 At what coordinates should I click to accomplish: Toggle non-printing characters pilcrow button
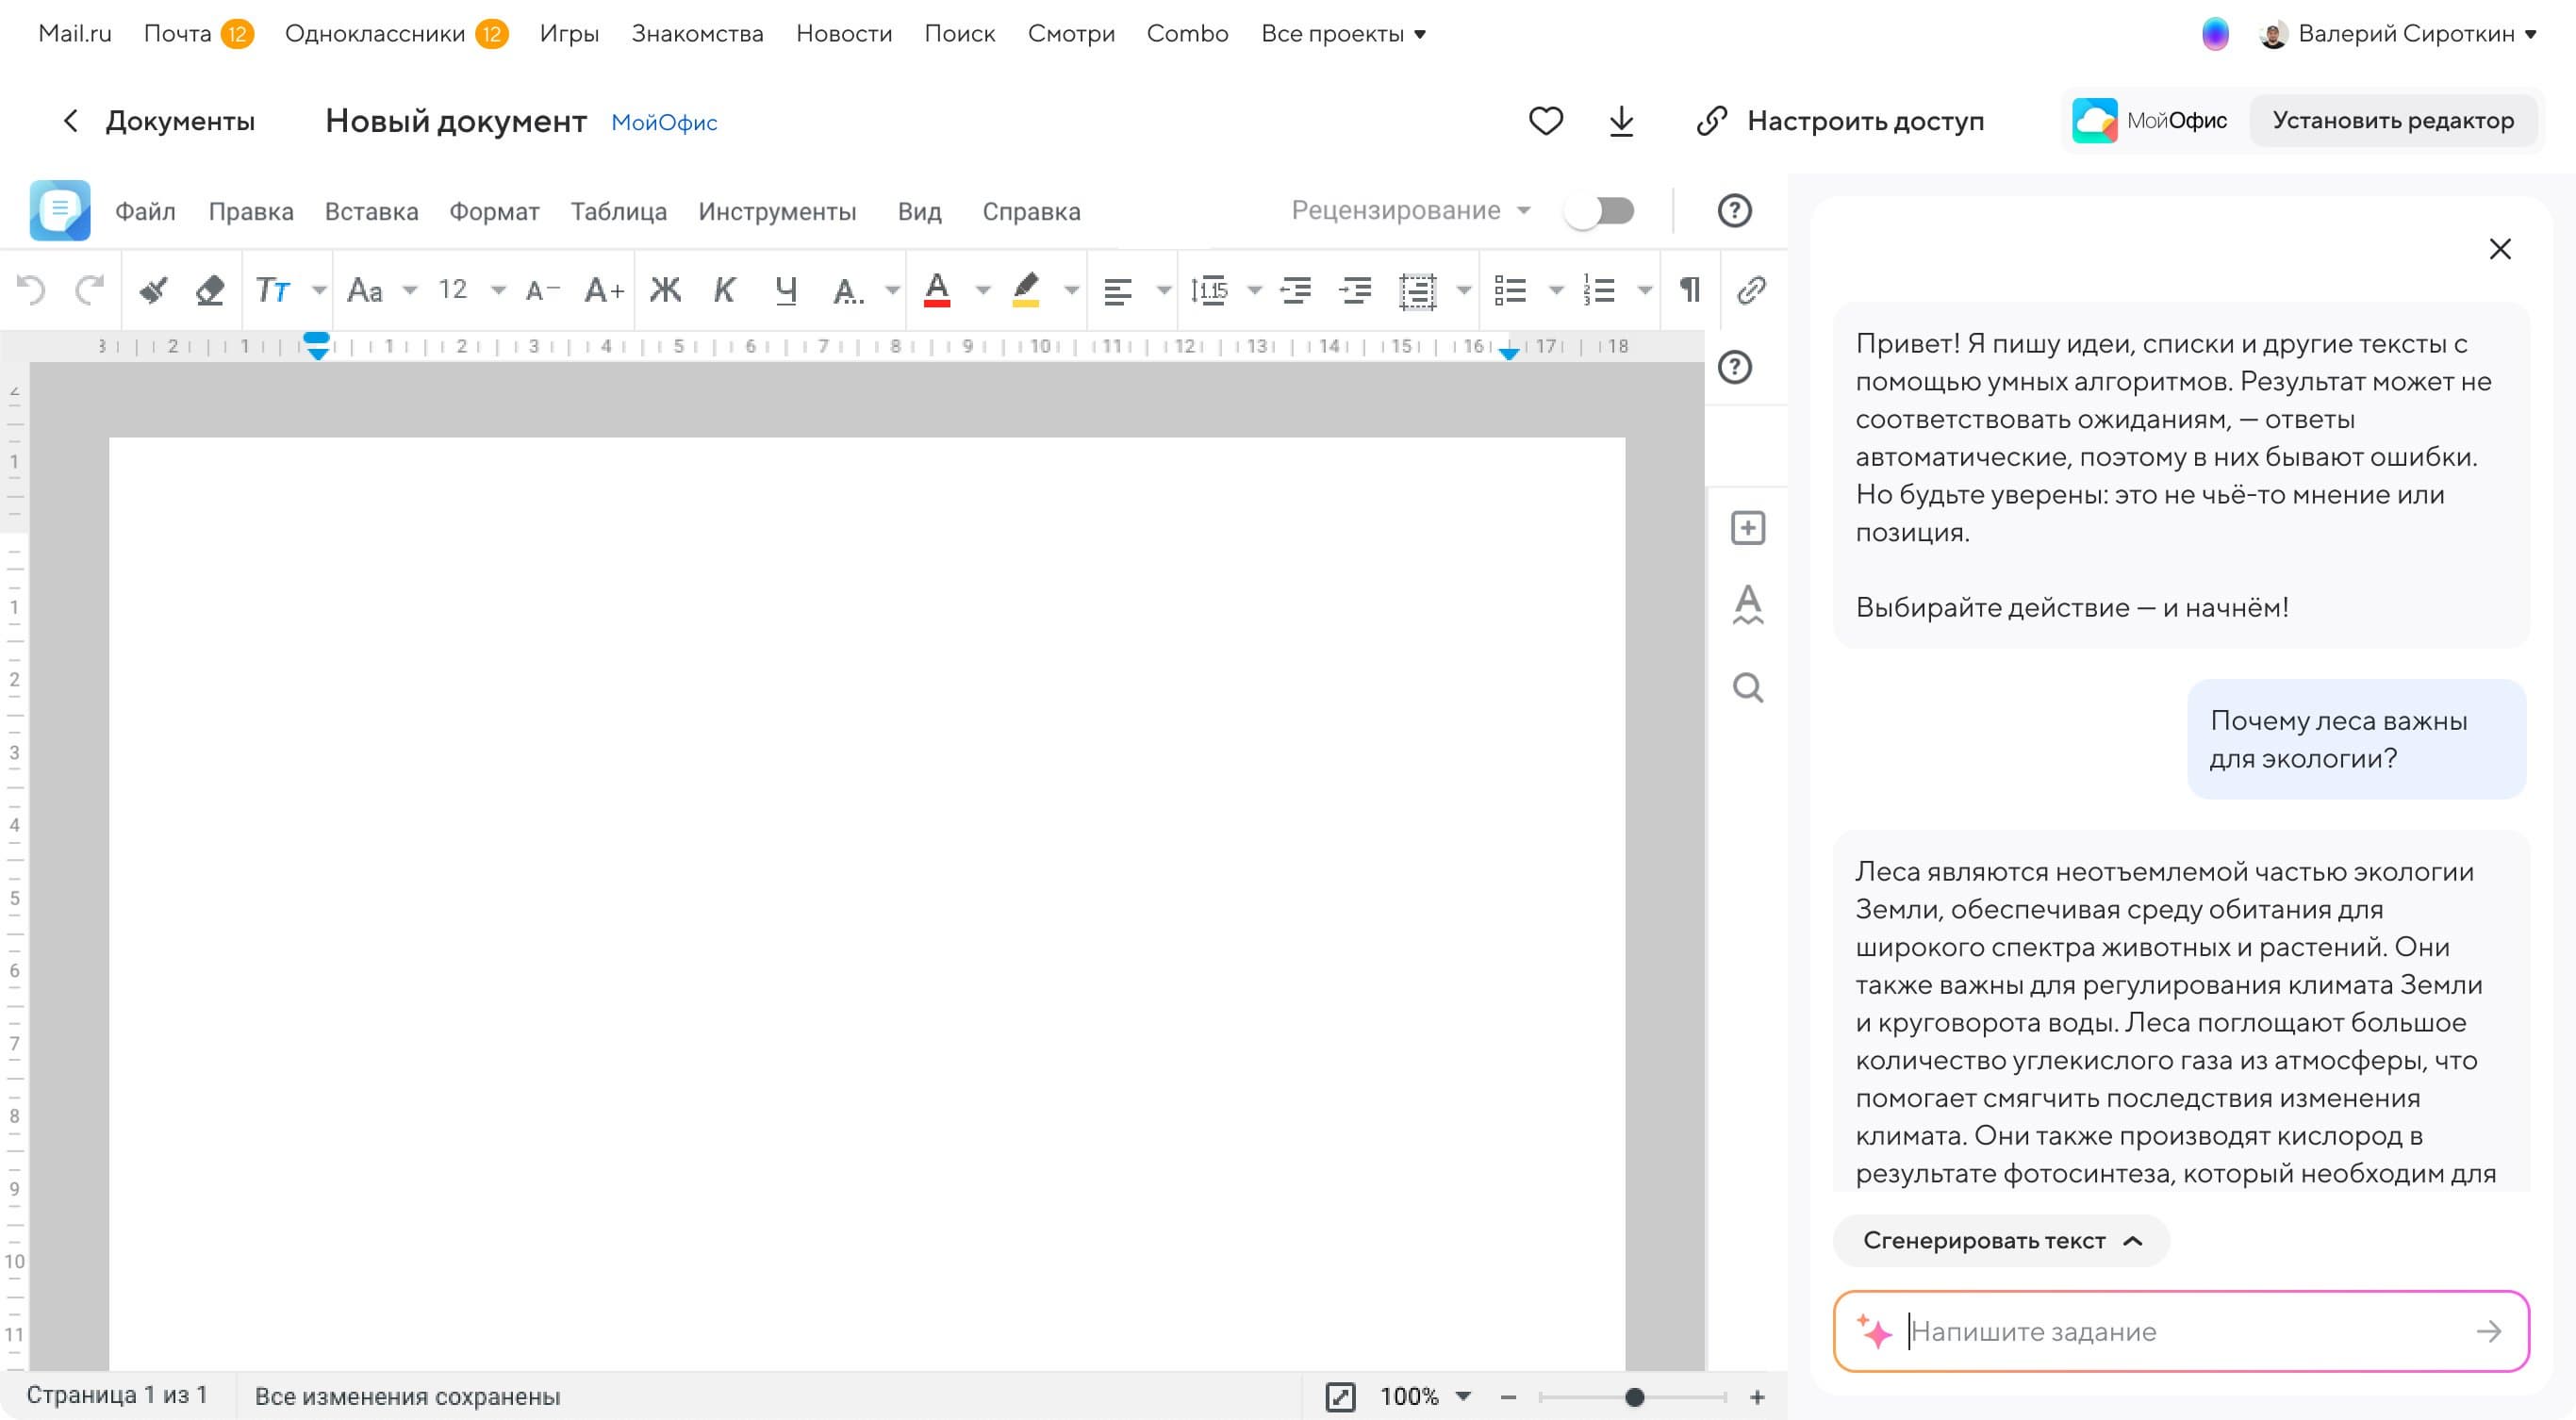pos(1689,291)
